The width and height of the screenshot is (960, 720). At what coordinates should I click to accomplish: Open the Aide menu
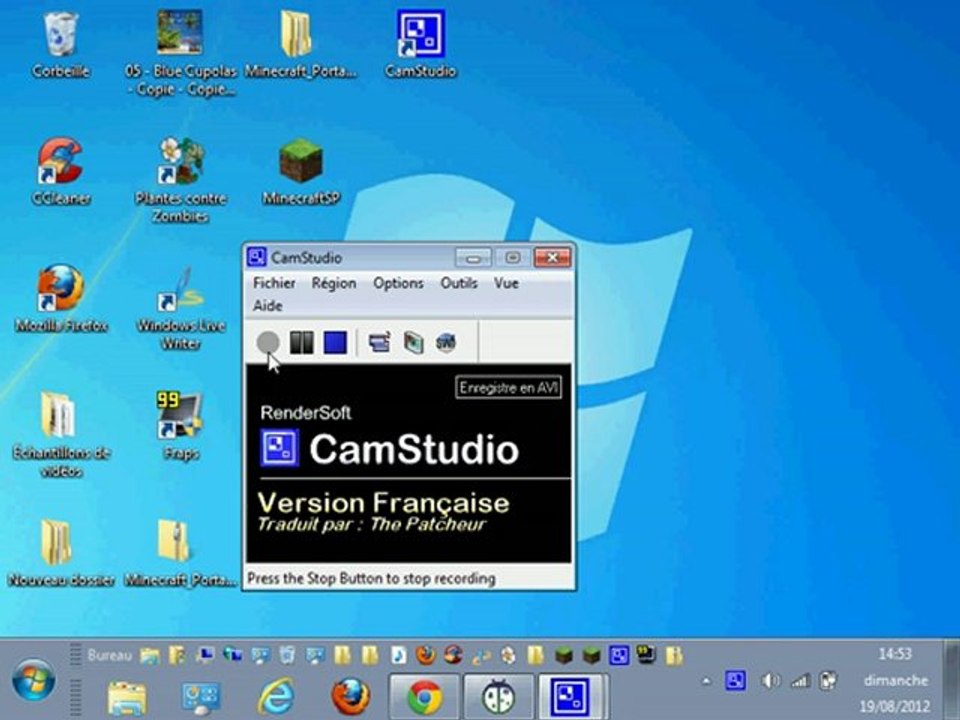tap(268, 306)
